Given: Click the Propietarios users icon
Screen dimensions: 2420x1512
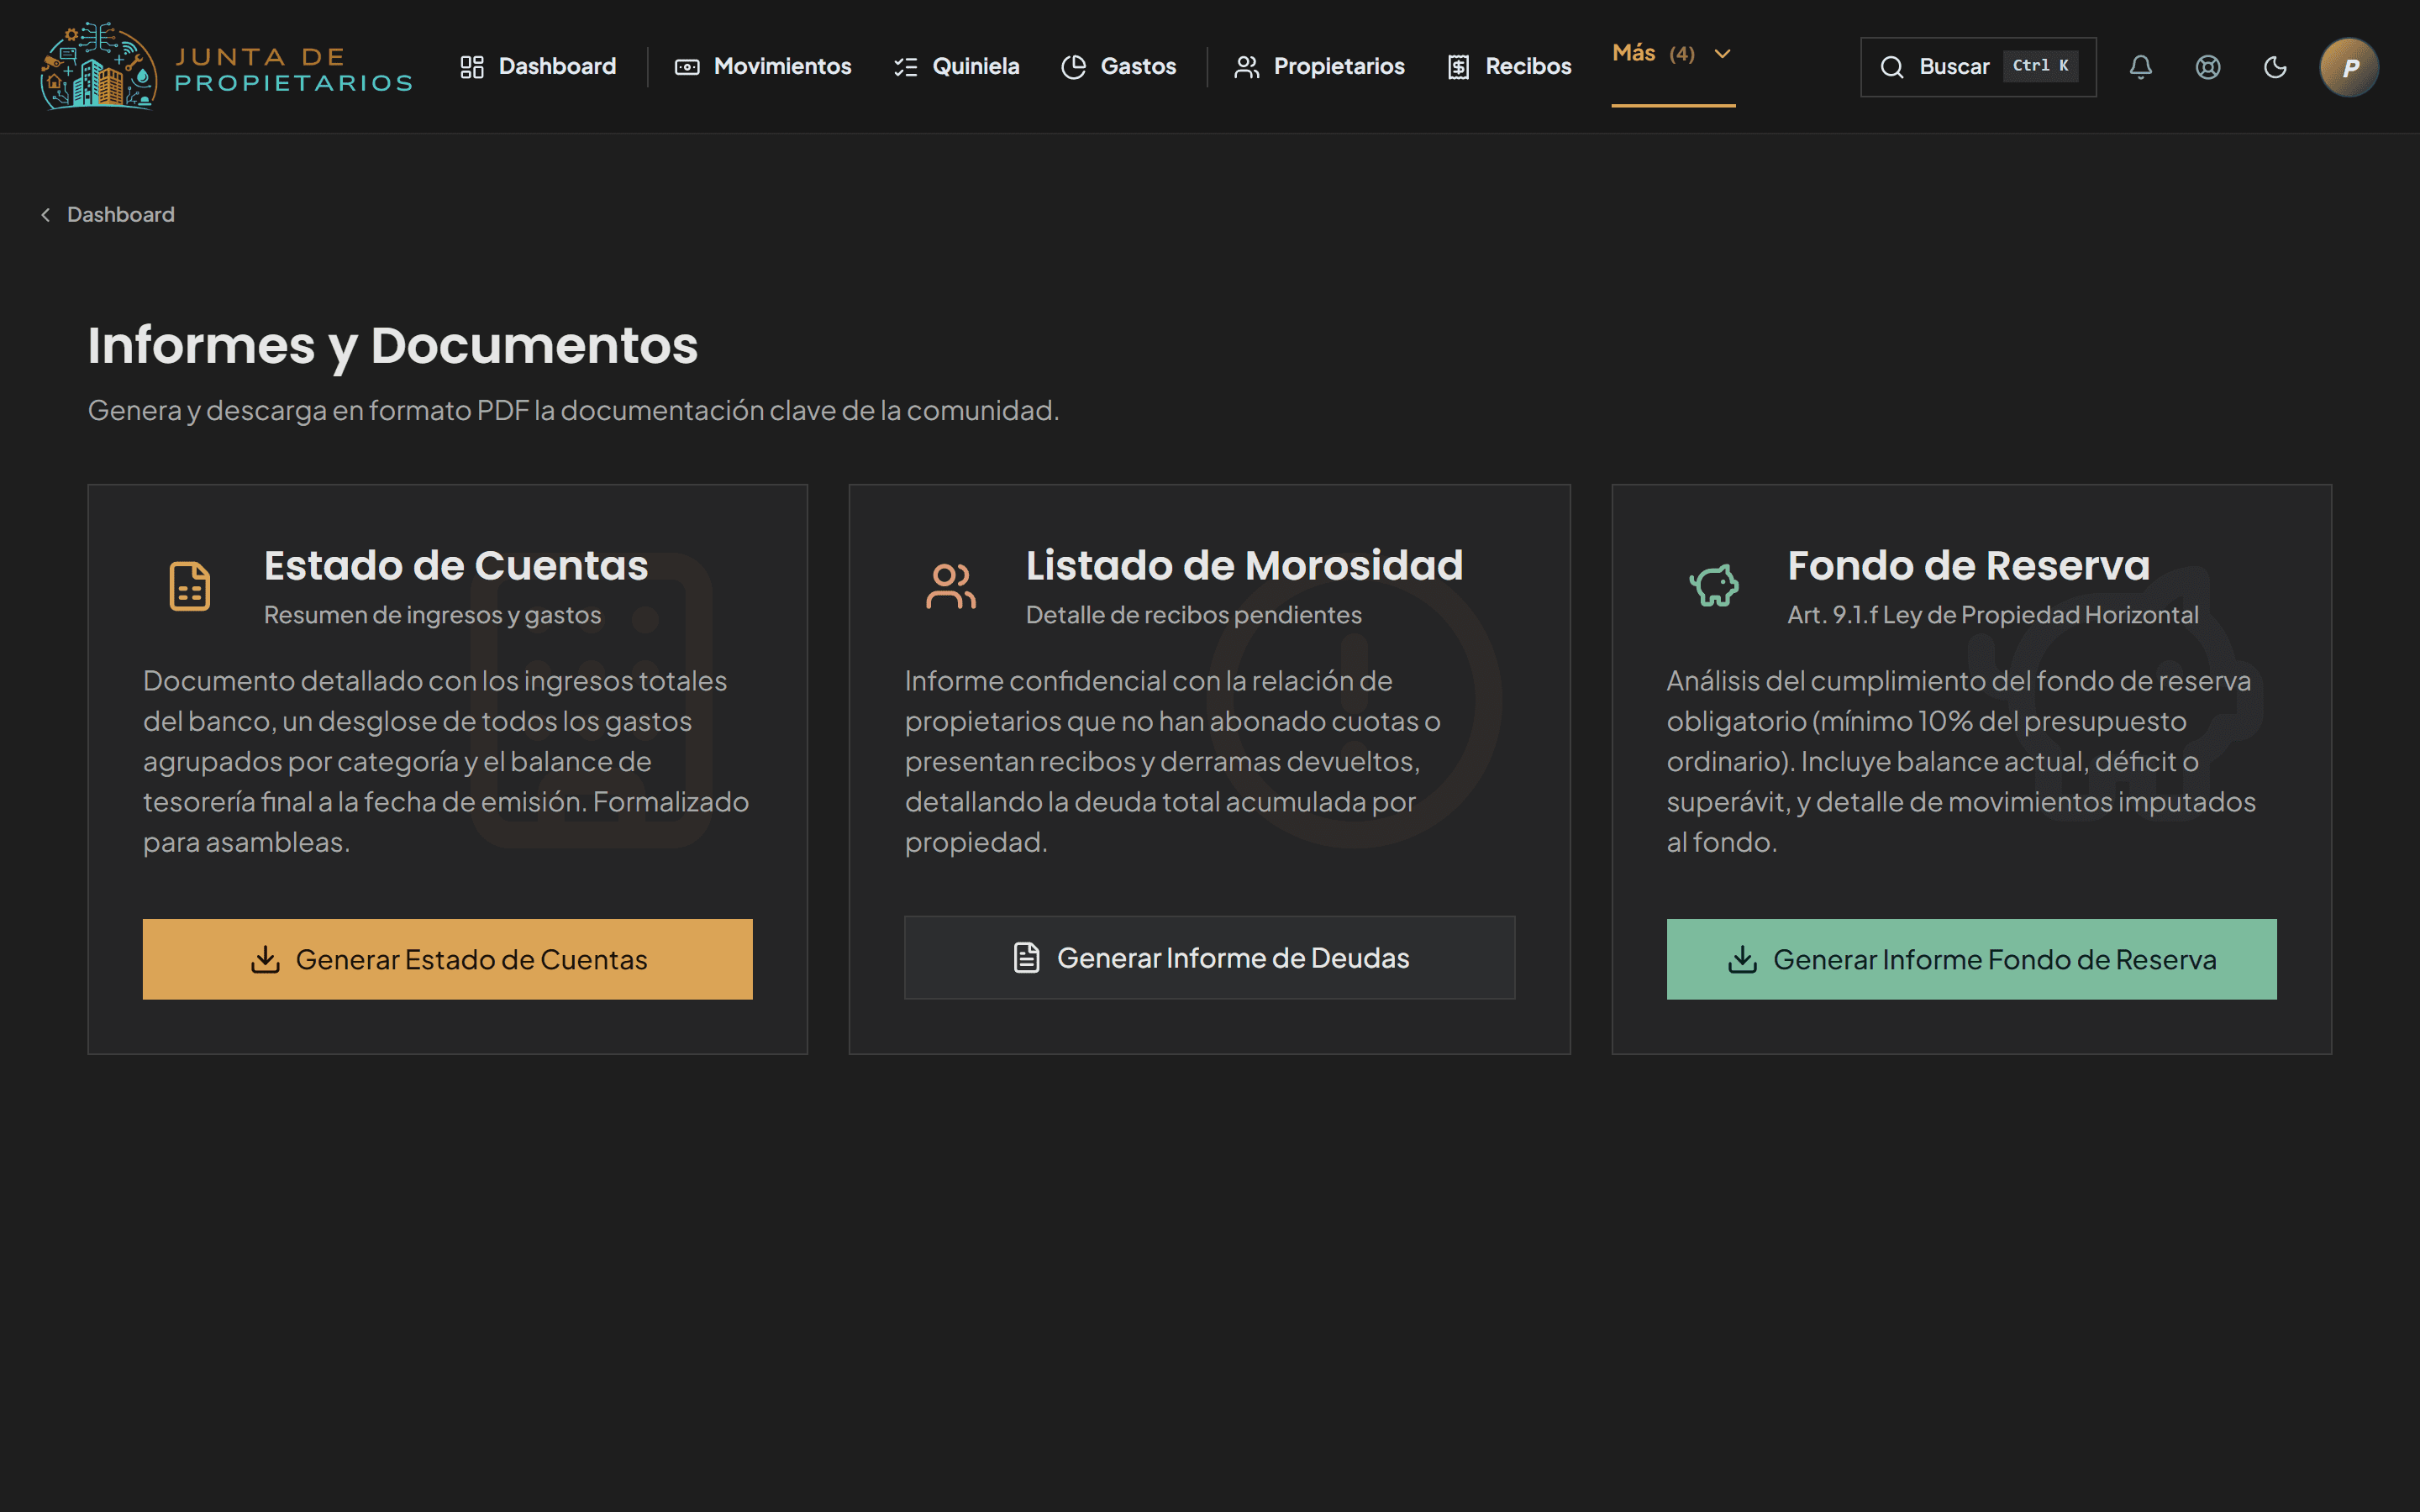Looking at the screenshot, I should coord(1246,67).
